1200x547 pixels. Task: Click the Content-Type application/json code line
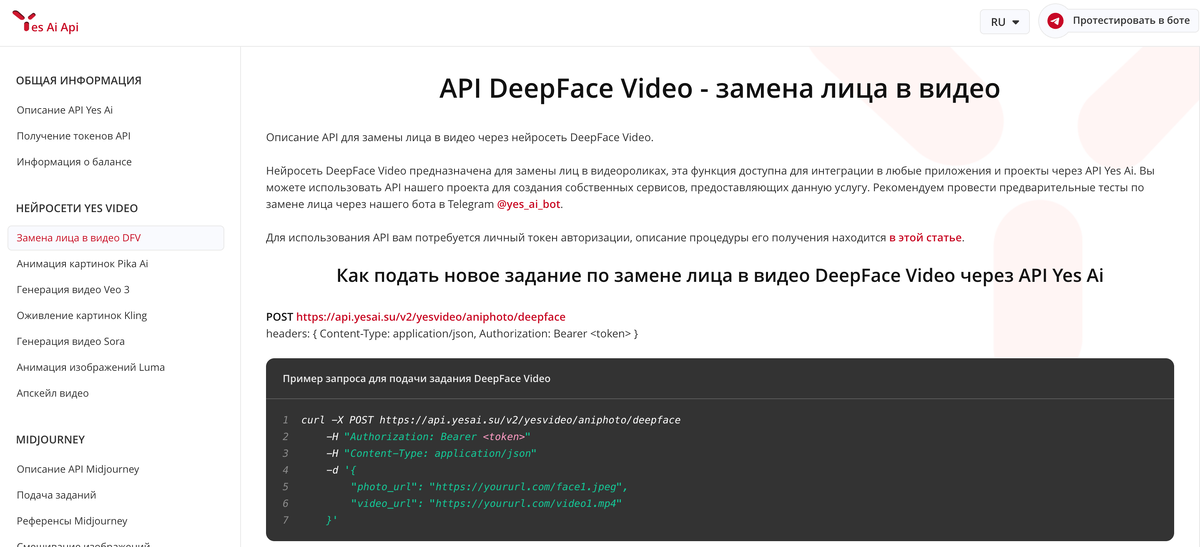432,454
